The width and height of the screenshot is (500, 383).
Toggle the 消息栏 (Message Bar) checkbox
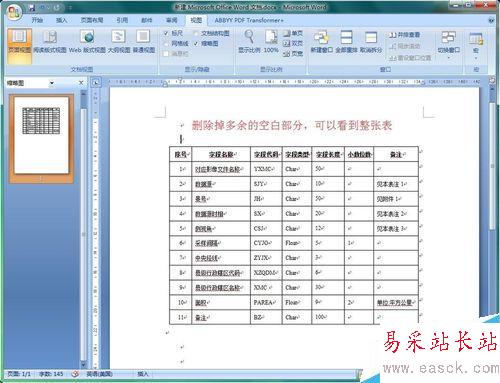(166, 53)
